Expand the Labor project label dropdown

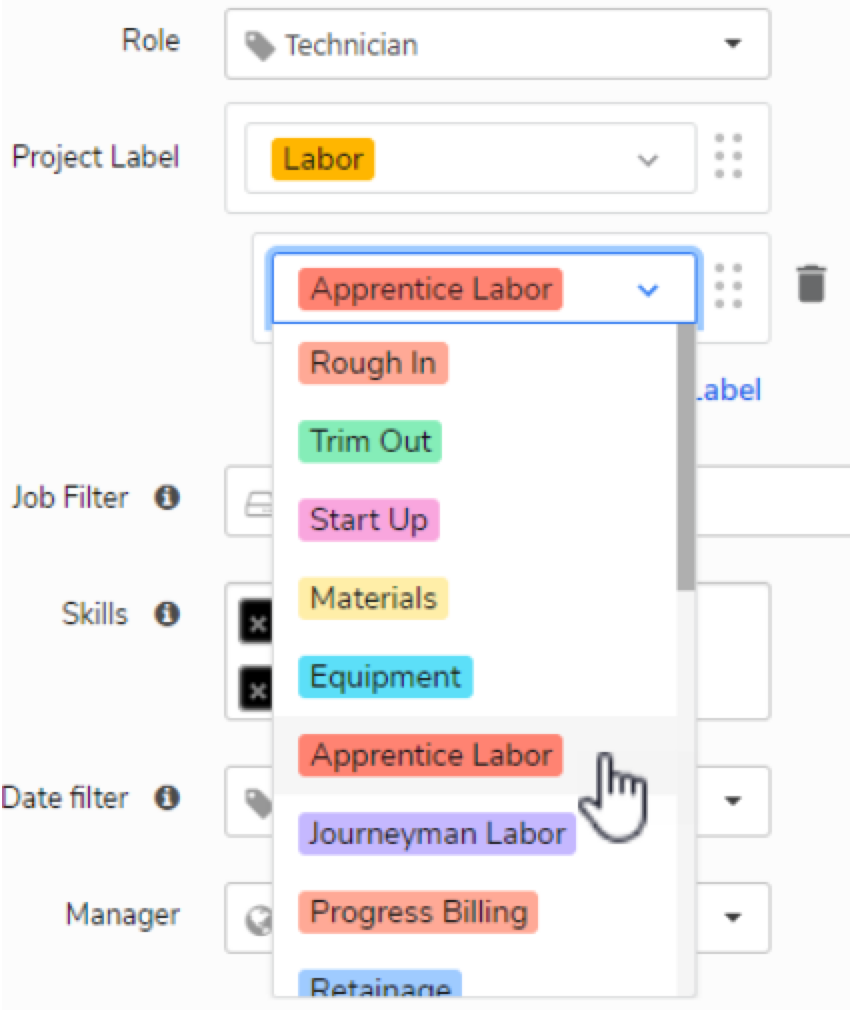click(x=648, y=159)
